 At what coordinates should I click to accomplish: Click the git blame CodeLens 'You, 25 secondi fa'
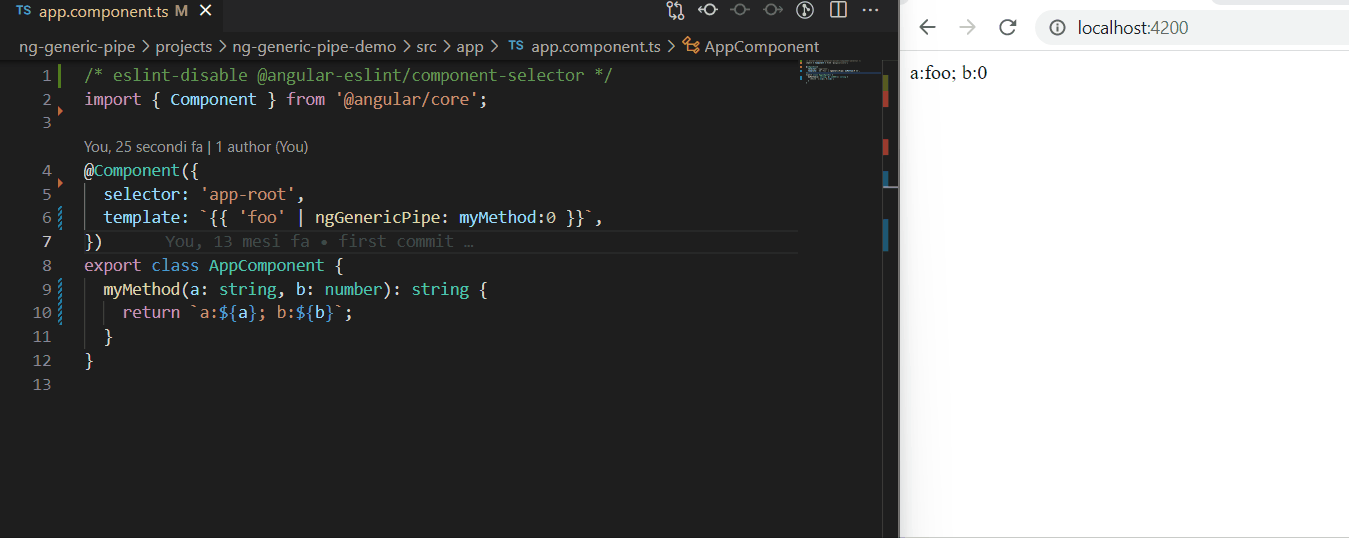(x=143, y=147)
